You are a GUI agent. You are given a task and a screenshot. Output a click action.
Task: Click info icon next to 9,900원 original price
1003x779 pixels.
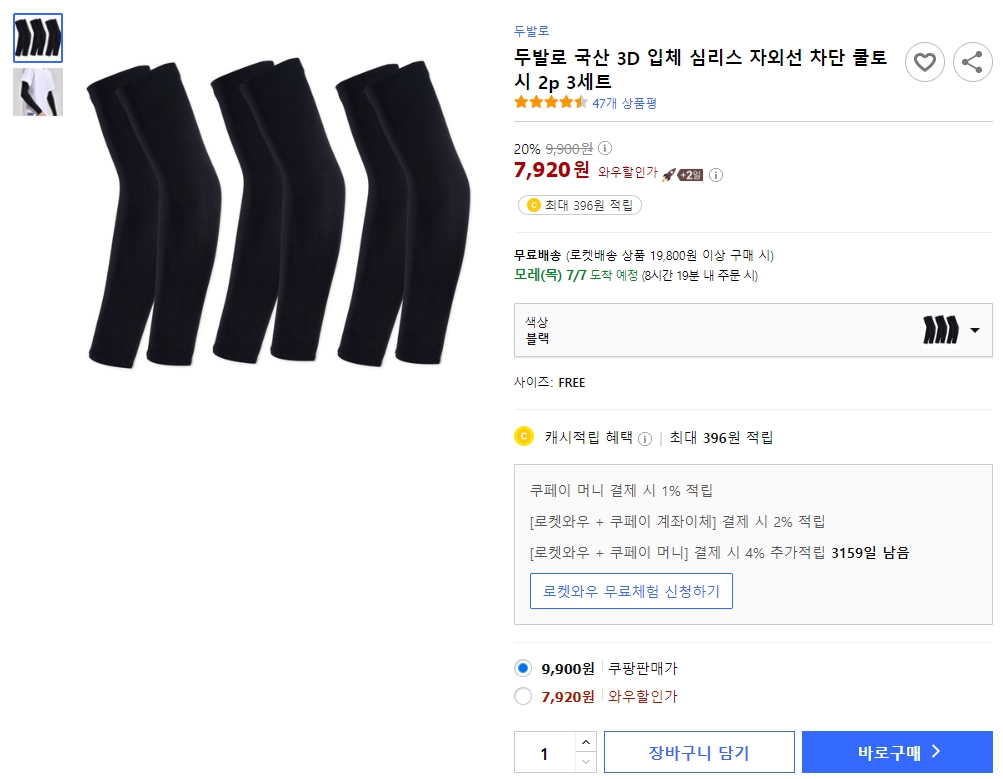point(607,146)
